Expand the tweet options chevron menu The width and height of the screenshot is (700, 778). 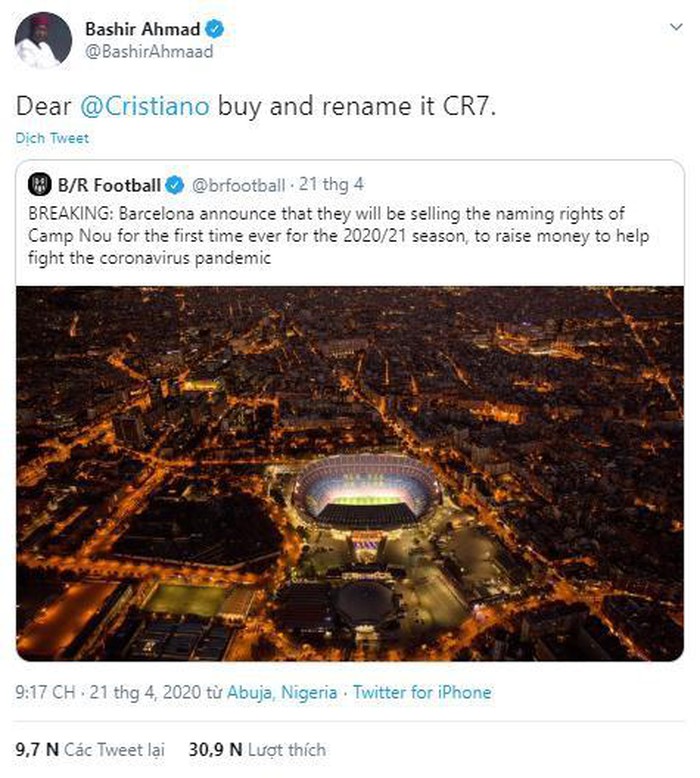point(676,27)
